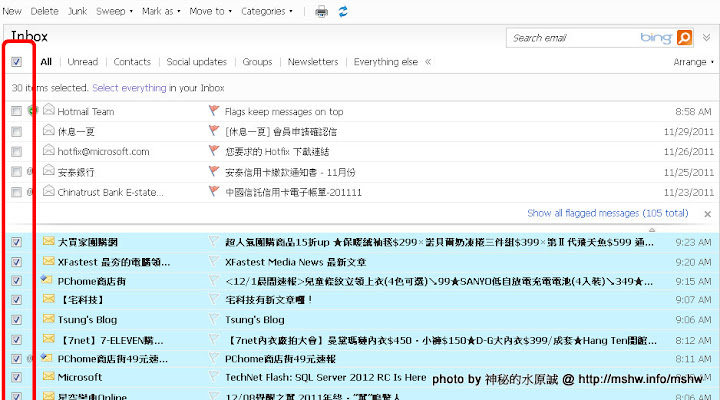This screenshot has width=720, height=400.
Task: Click envelope icon of 宅科技 row
Action: [x=49, y=299]
